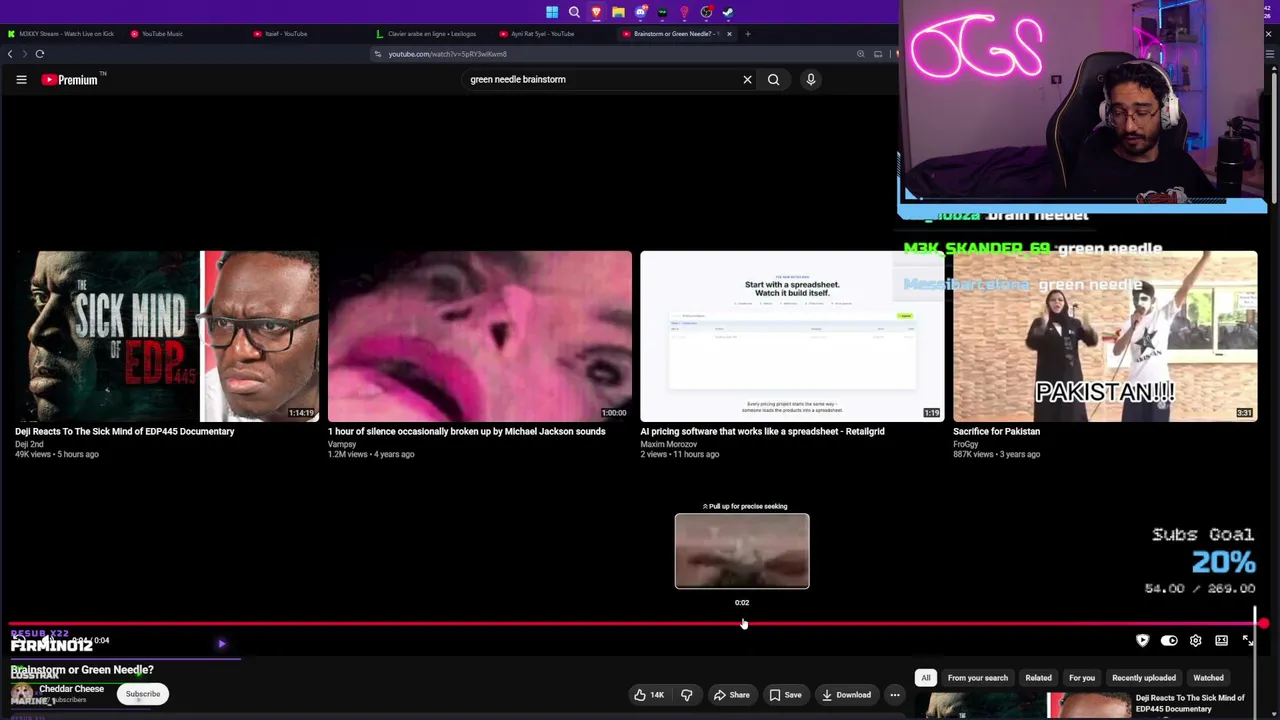
Task: Switch player to theater mode
Action: pyautogui.click(x=1221, y=641)
